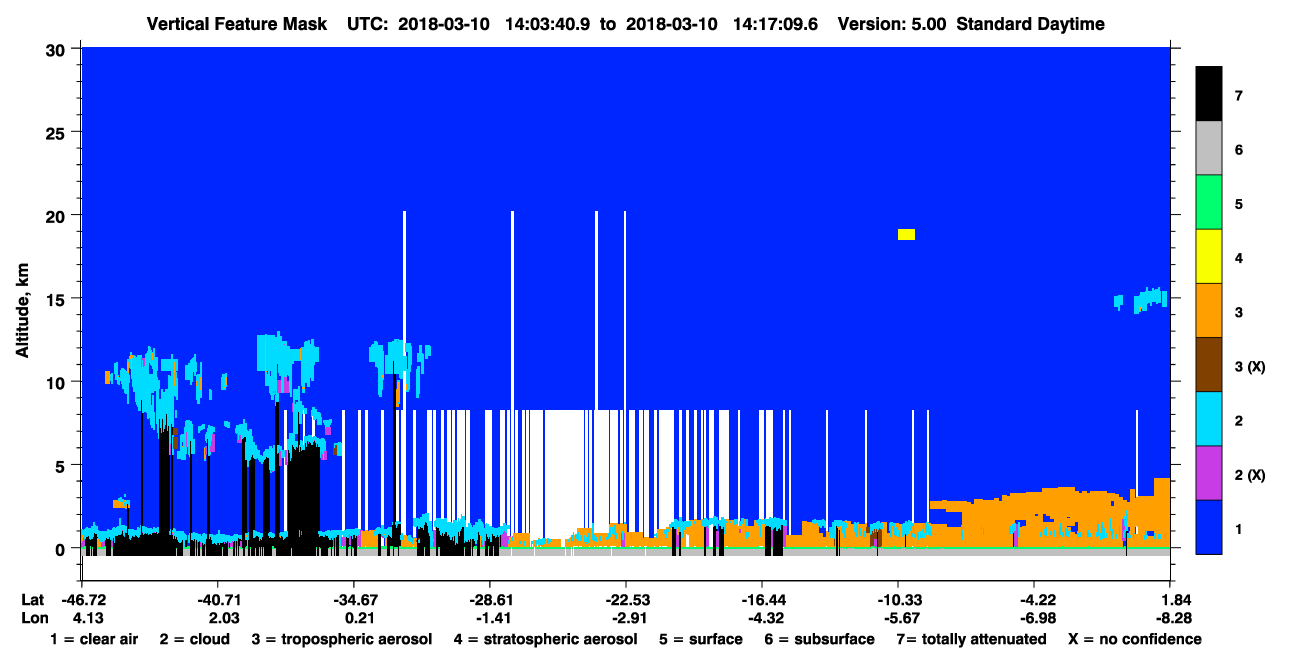The image size is (1300, 667).
Task: Pick the magenta 2 (X) colorbar swatch
Action: (x=1209, y=472)
